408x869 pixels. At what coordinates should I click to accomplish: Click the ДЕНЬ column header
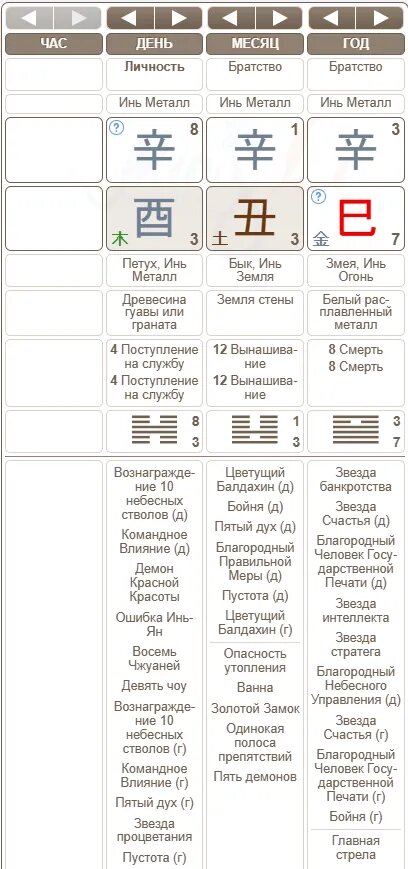[x=155, y=44]
